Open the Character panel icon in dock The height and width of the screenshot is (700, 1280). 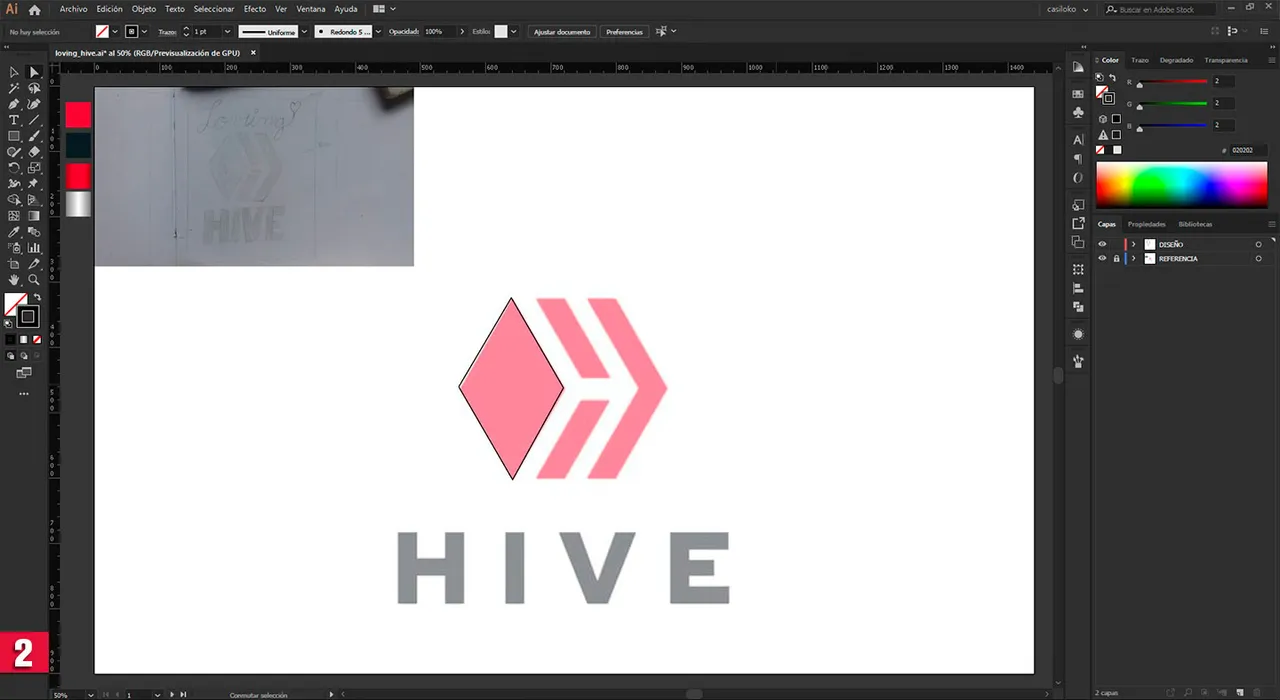tap(1078, 140)
